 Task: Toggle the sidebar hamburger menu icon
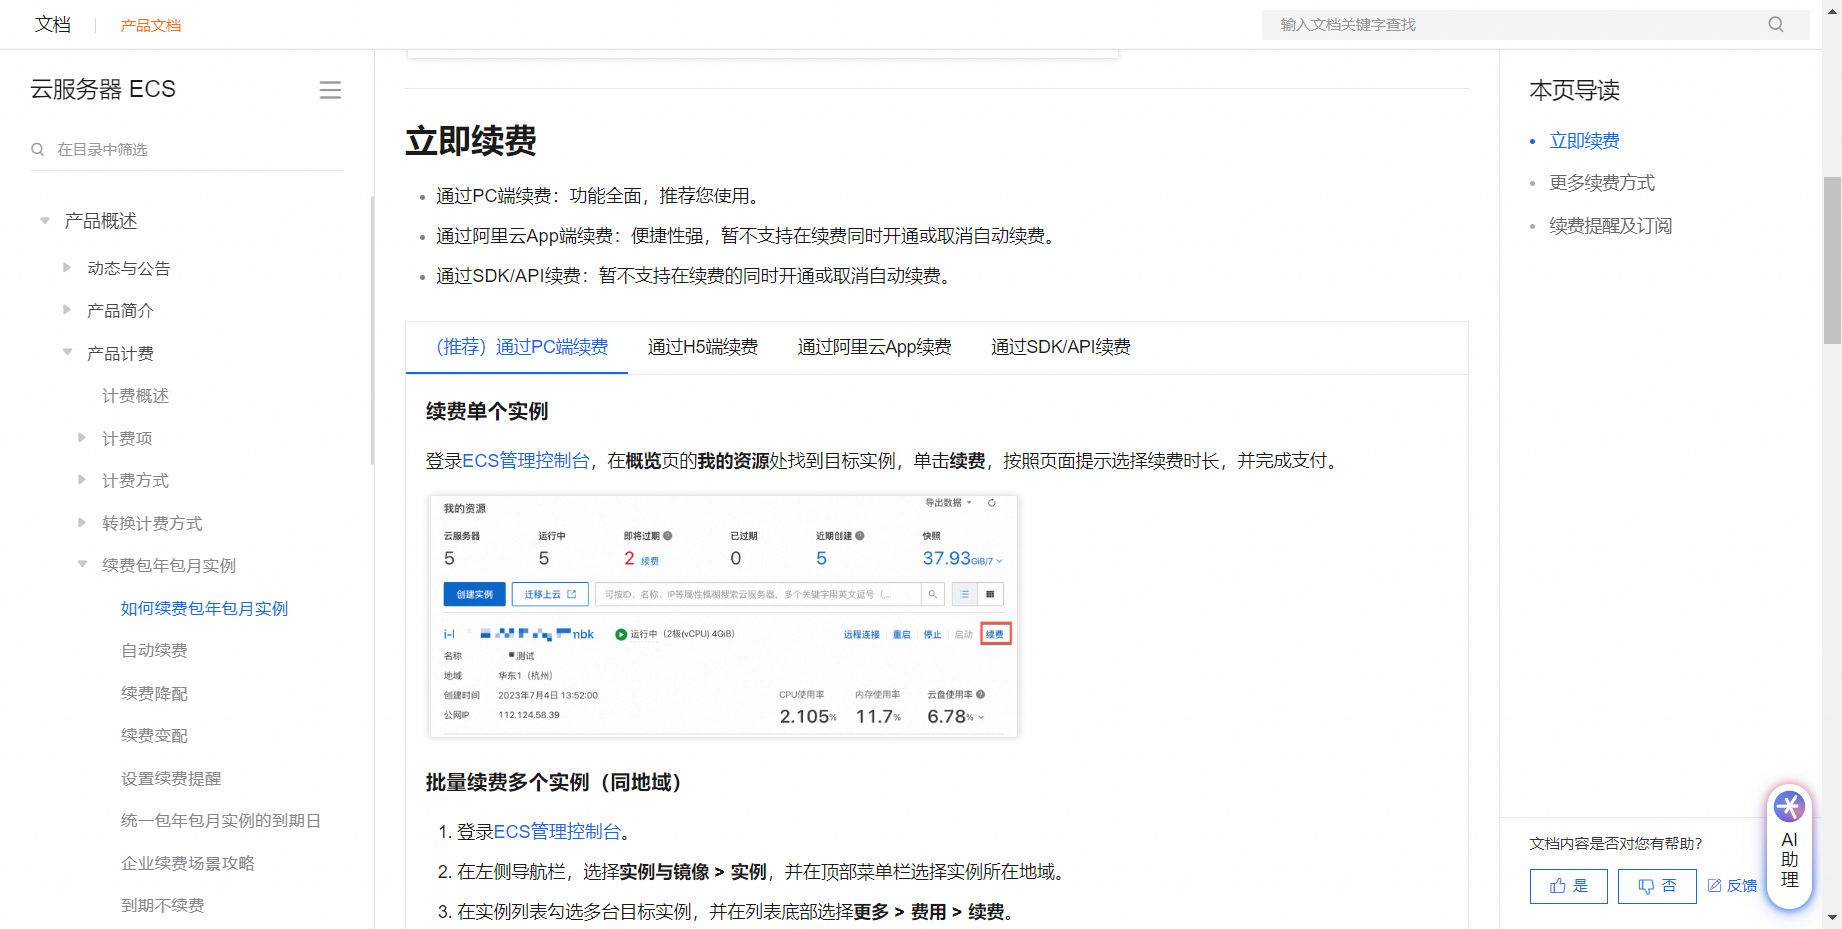tap(330, 90)
